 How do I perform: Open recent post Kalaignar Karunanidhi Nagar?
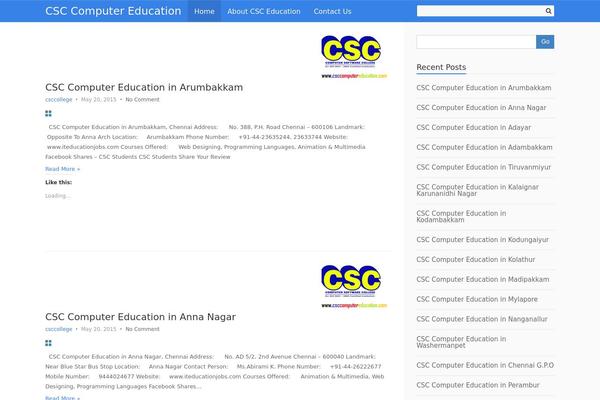click(477, 190)
